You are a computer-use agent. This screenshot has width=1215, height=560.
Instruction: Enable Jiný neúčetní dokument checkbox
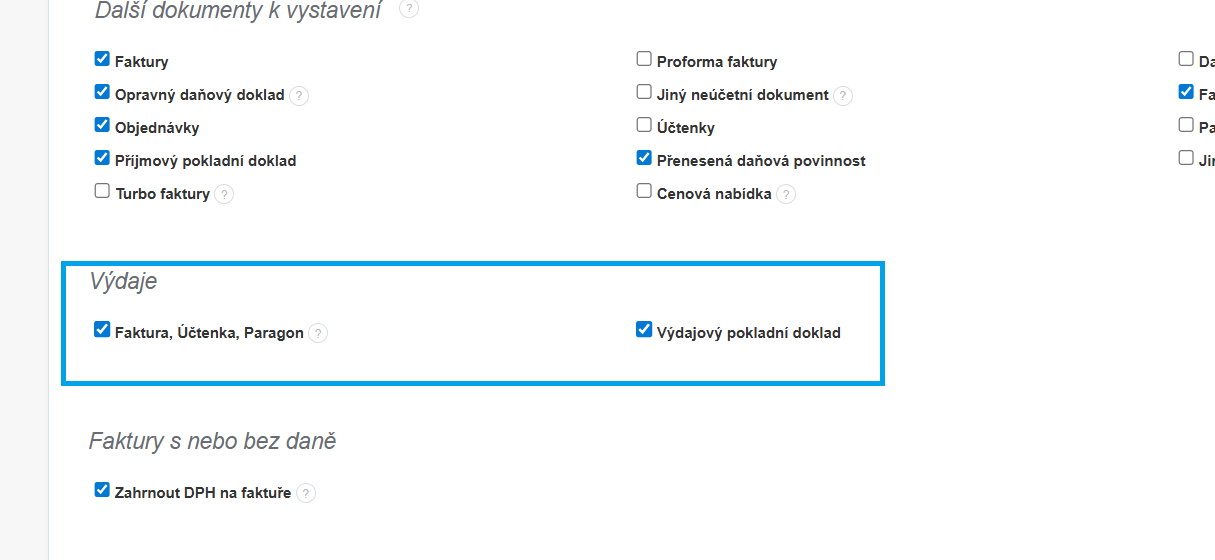[x=644, y=92]
